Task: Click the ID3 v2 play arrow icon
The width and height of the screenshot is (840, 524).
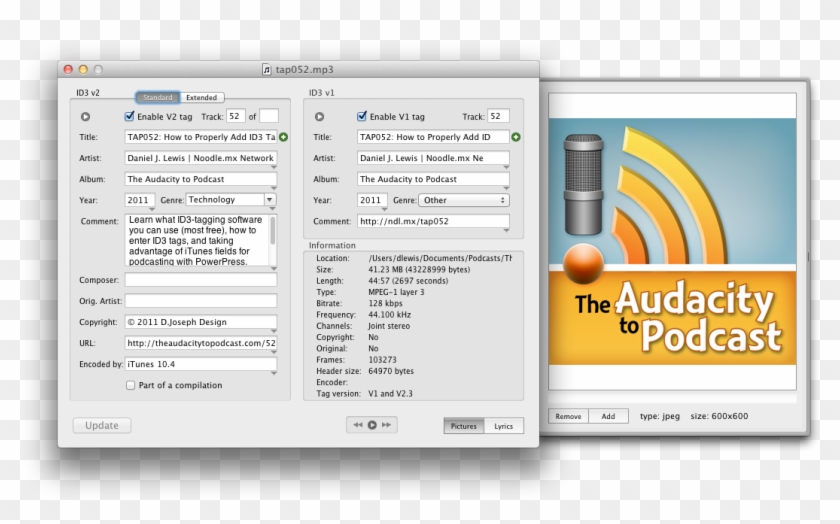Action: click(85, 116)
